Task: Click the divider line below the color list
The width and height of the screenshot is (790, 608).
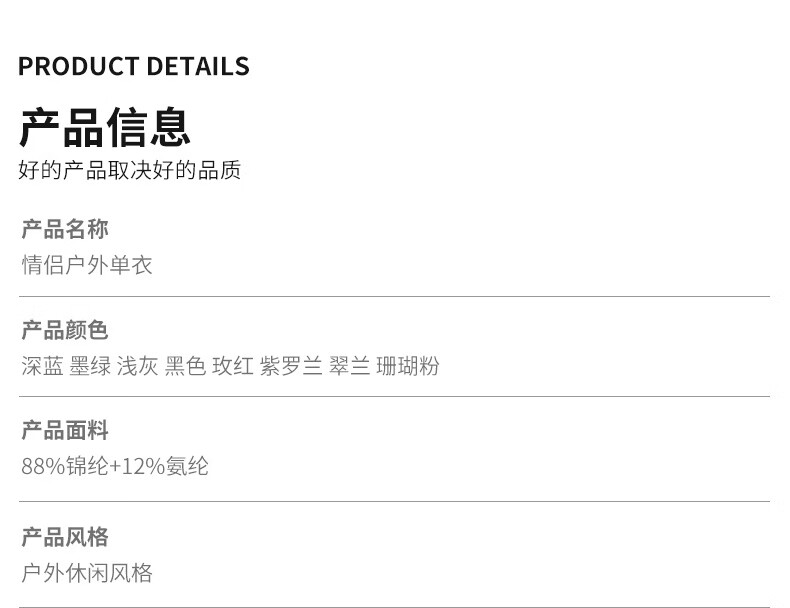Action: [x=394, y=396]
